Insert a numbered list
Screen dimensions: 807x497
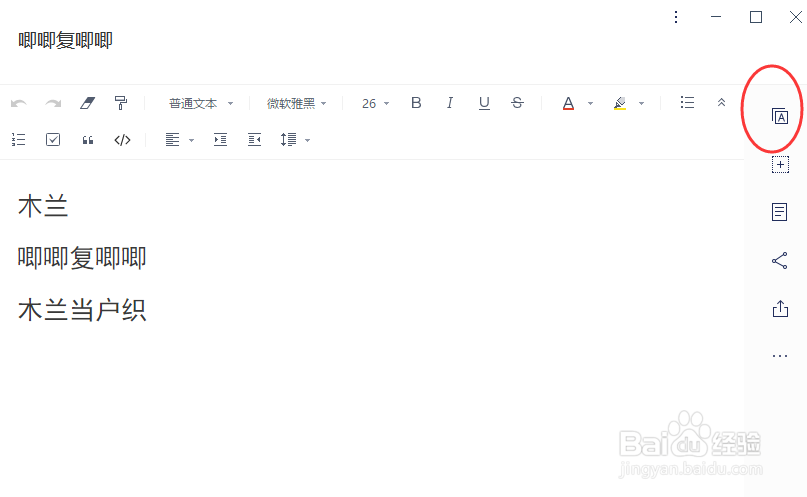(19, 139)
